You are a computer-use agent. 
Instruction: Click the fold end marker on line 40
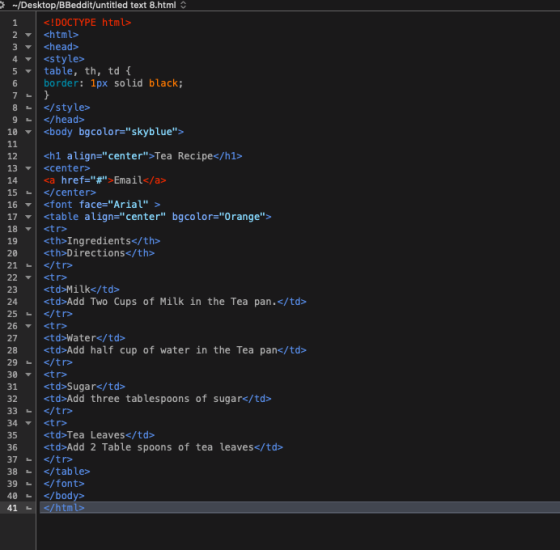pyautogui.click(x=29, y=496)
